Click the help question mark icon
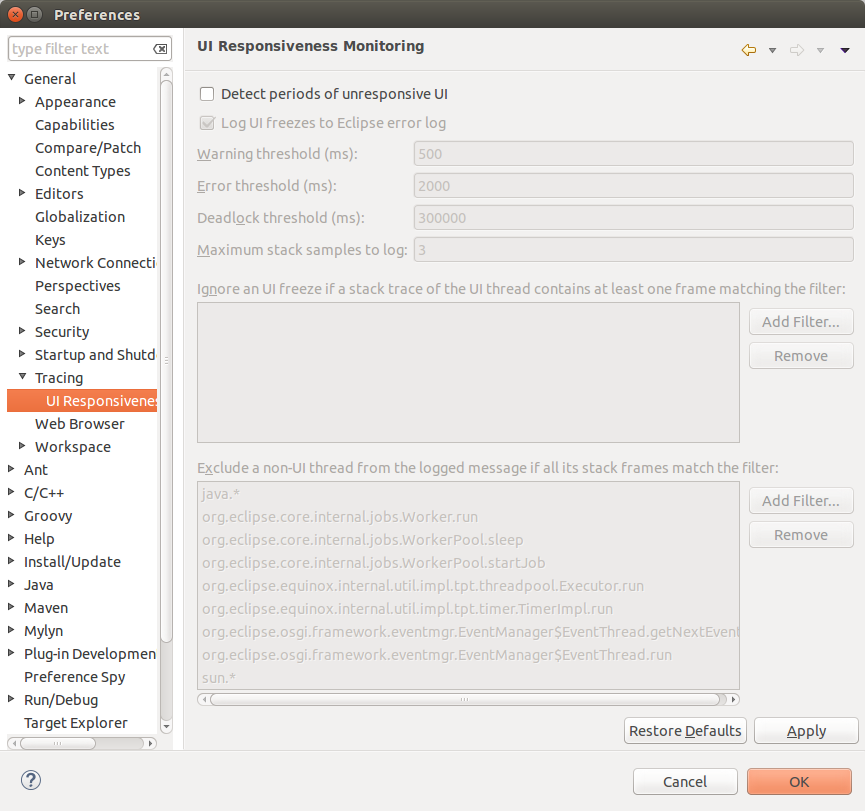Viewport: 865px width, 811px height. (x=31, y=780)
